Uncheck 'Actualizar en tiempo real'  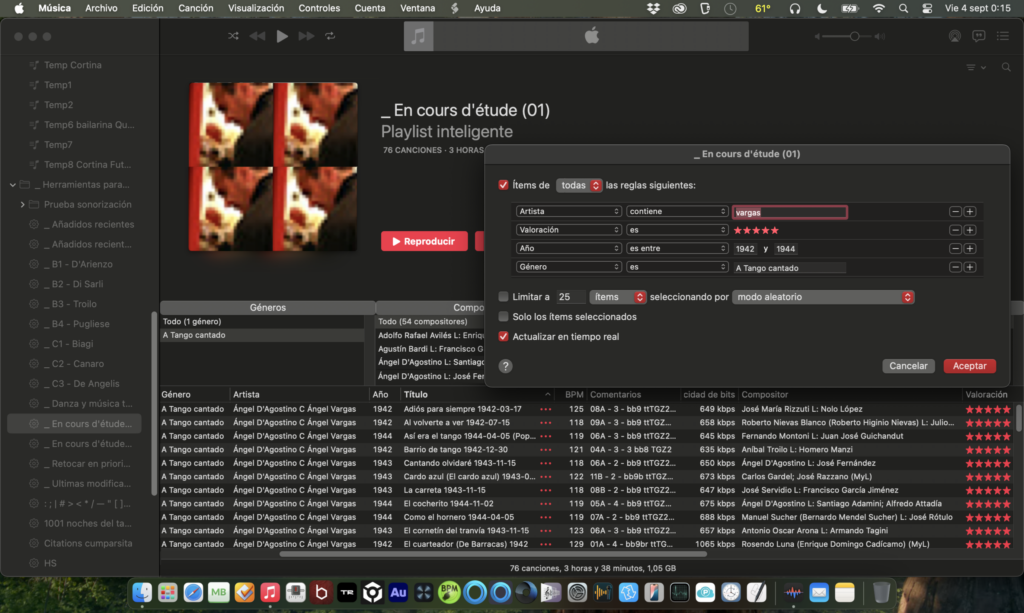[503, 336]
